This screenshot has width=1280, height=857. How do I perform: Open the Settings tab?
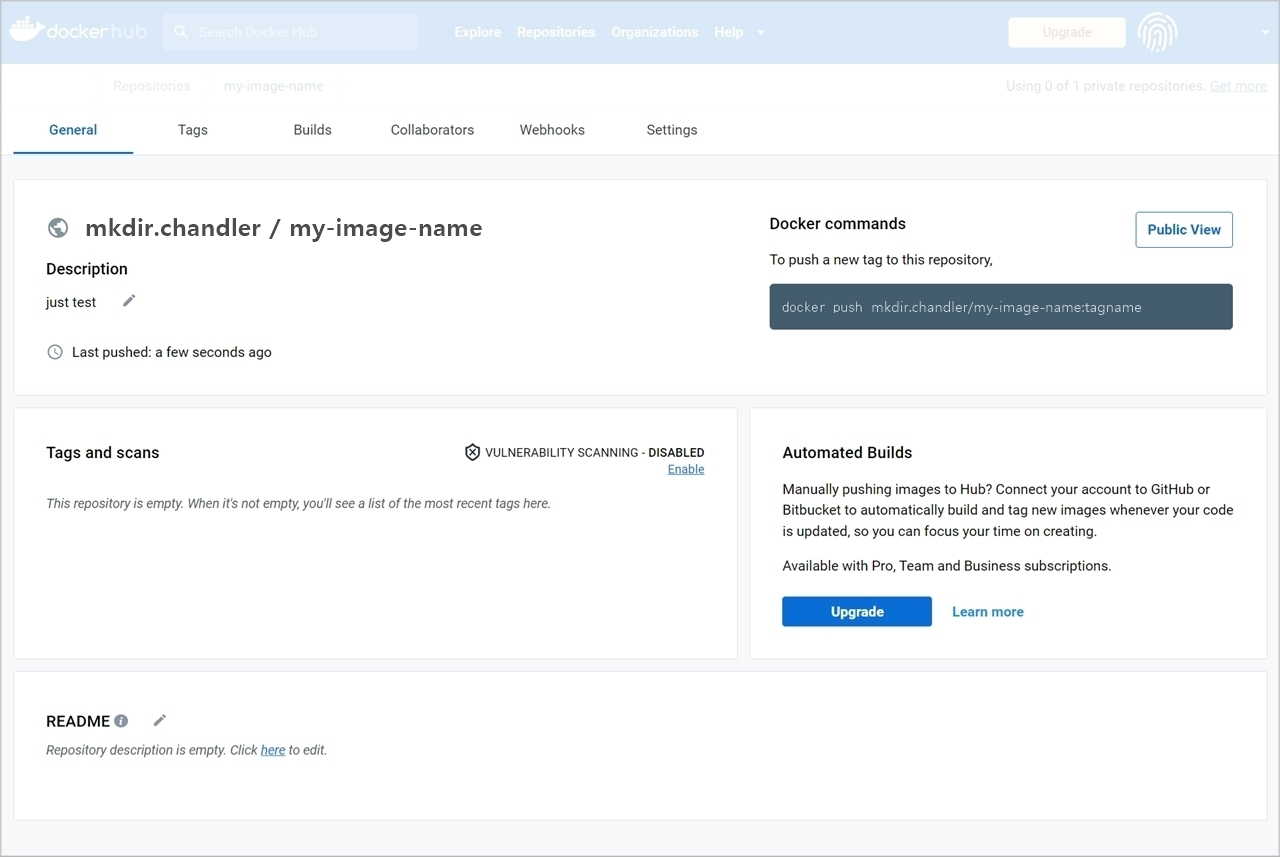pyautogui.click(x=672, y=130)
